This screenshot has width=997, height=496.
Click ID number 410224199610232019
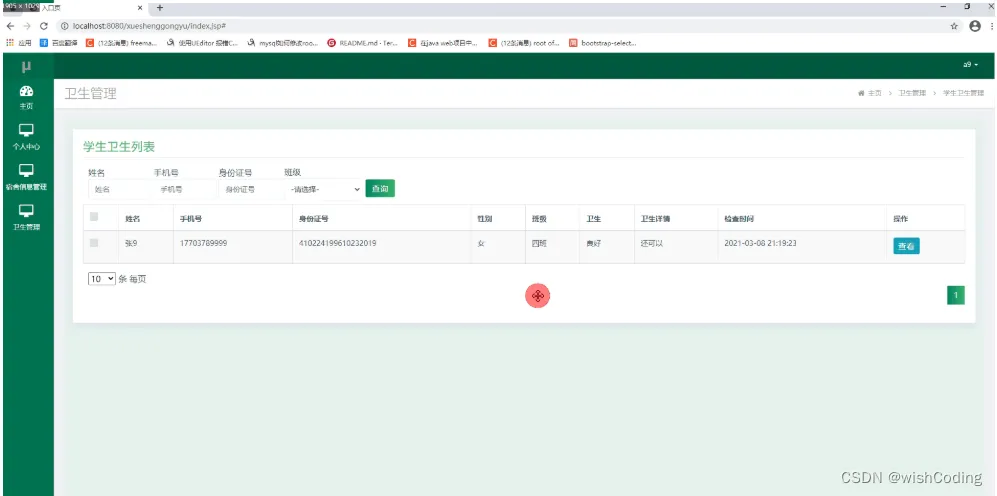tap(337, 243)
